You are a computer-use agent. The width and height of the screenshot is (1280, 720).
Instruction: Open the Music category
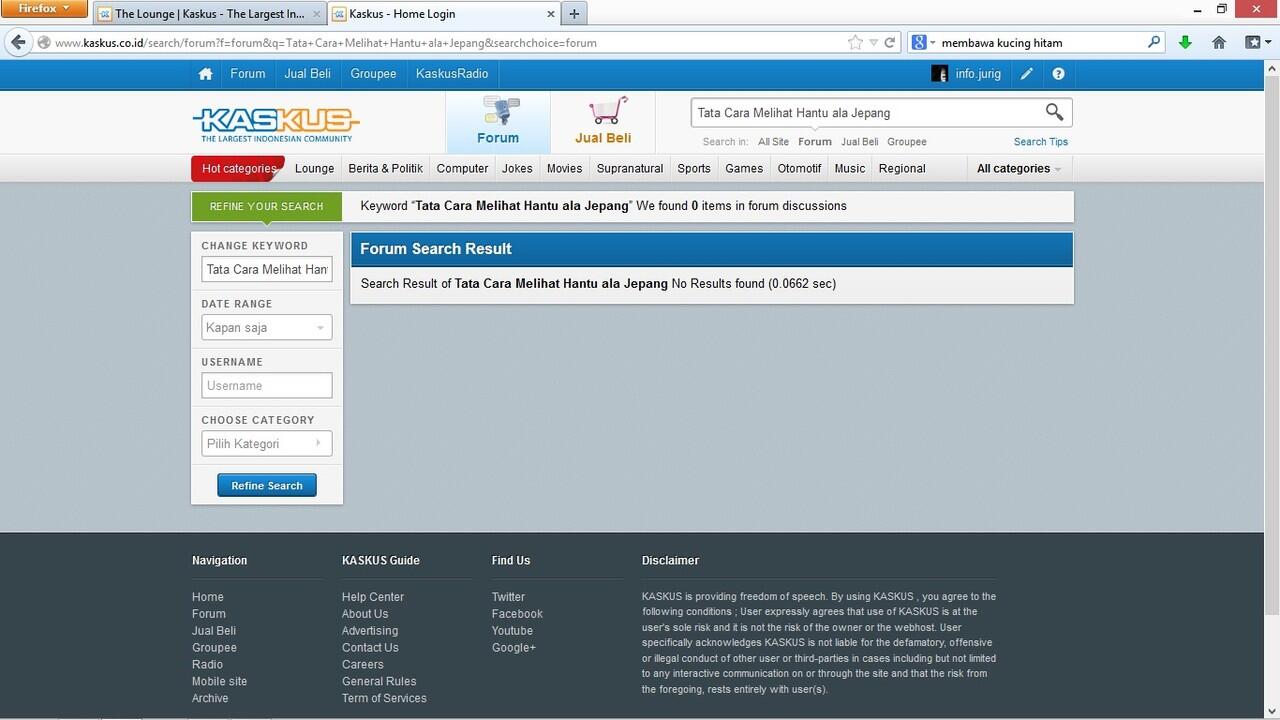(850, 169)
